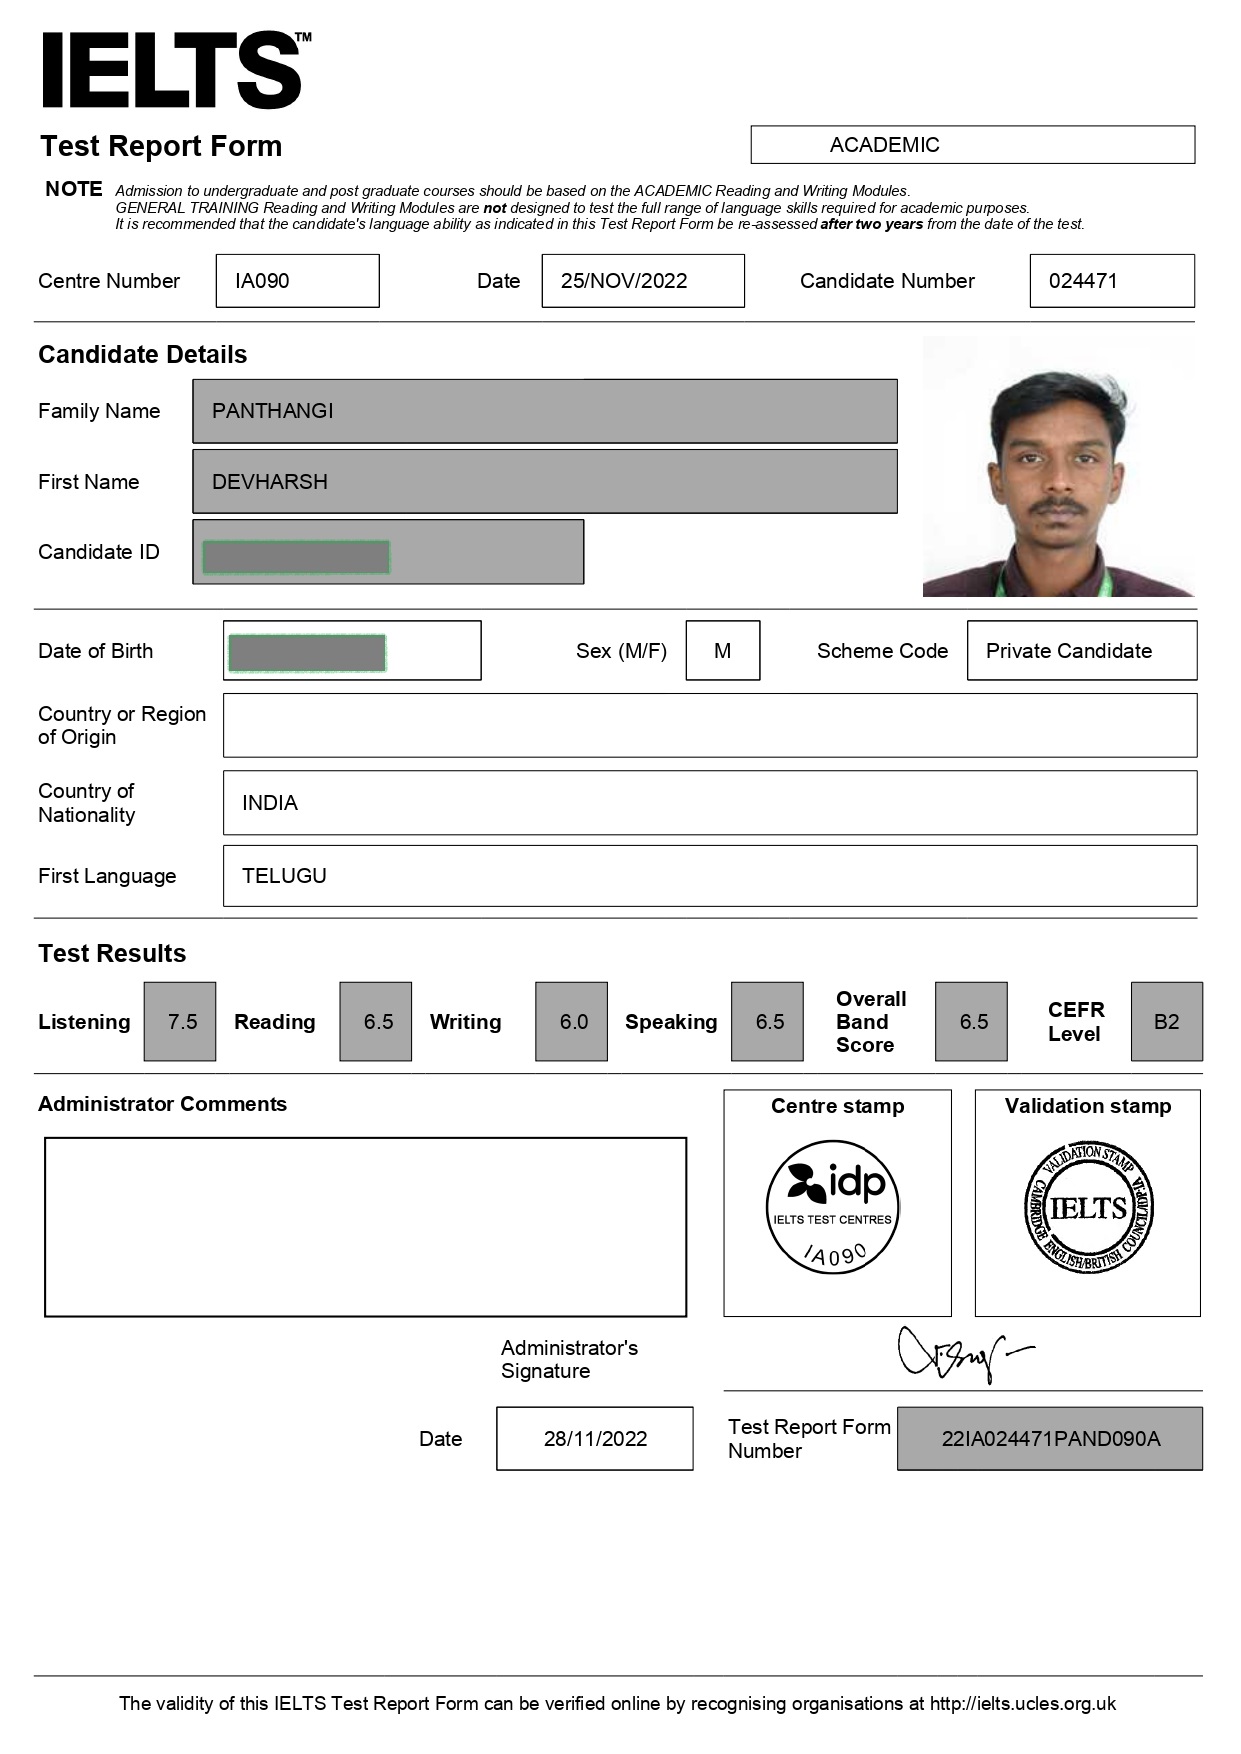Click the test Date field 25/NOV/2022

[x=642, y=281]
